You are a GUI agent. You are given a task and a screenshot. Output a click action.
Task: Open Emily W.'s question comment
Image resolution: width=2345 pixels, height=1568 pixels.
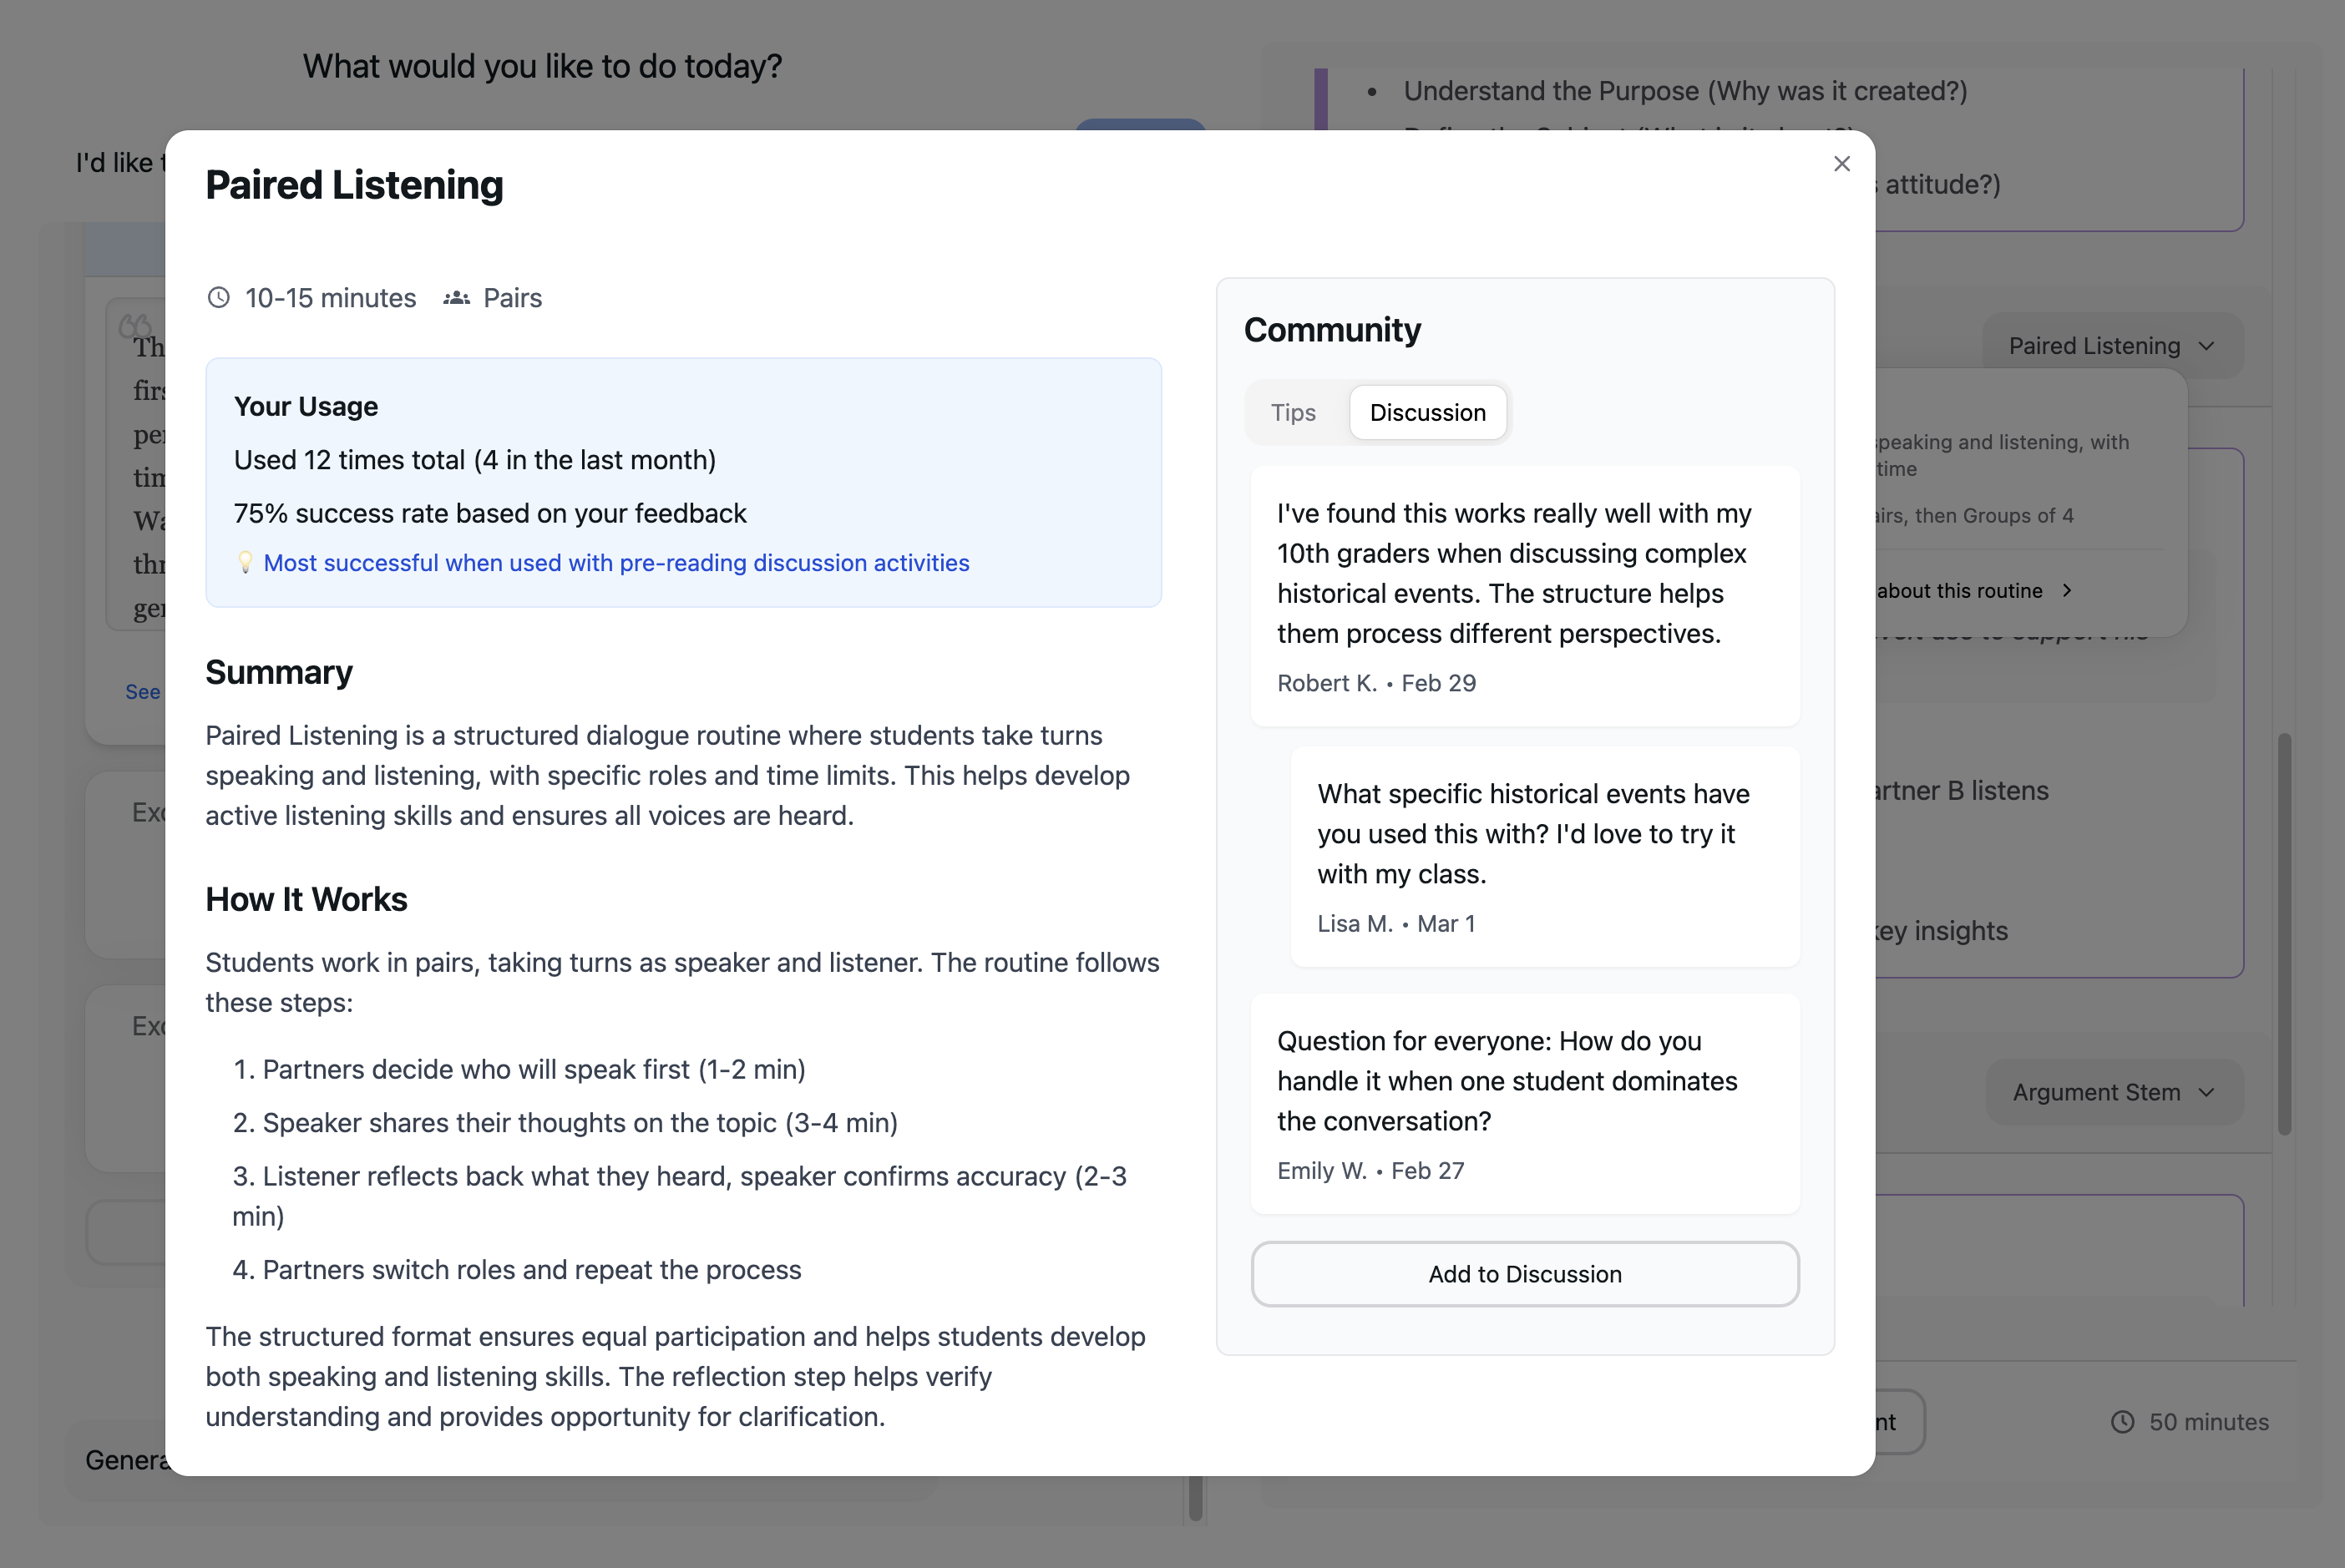click(x=1524, y=1104)
